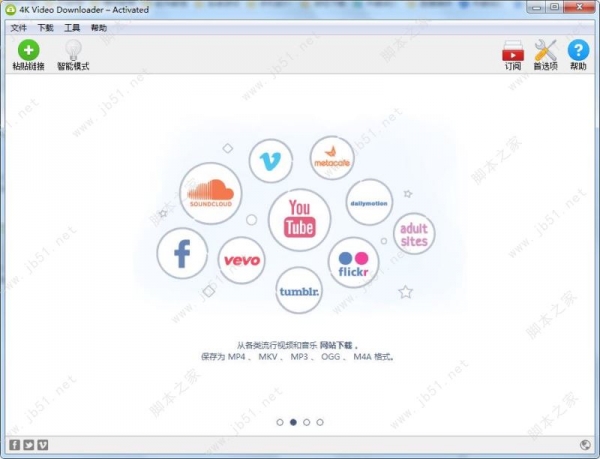600x459 pixels.
Task: Maximize the 4K Video Downloader window
Action: coord(554,7)
